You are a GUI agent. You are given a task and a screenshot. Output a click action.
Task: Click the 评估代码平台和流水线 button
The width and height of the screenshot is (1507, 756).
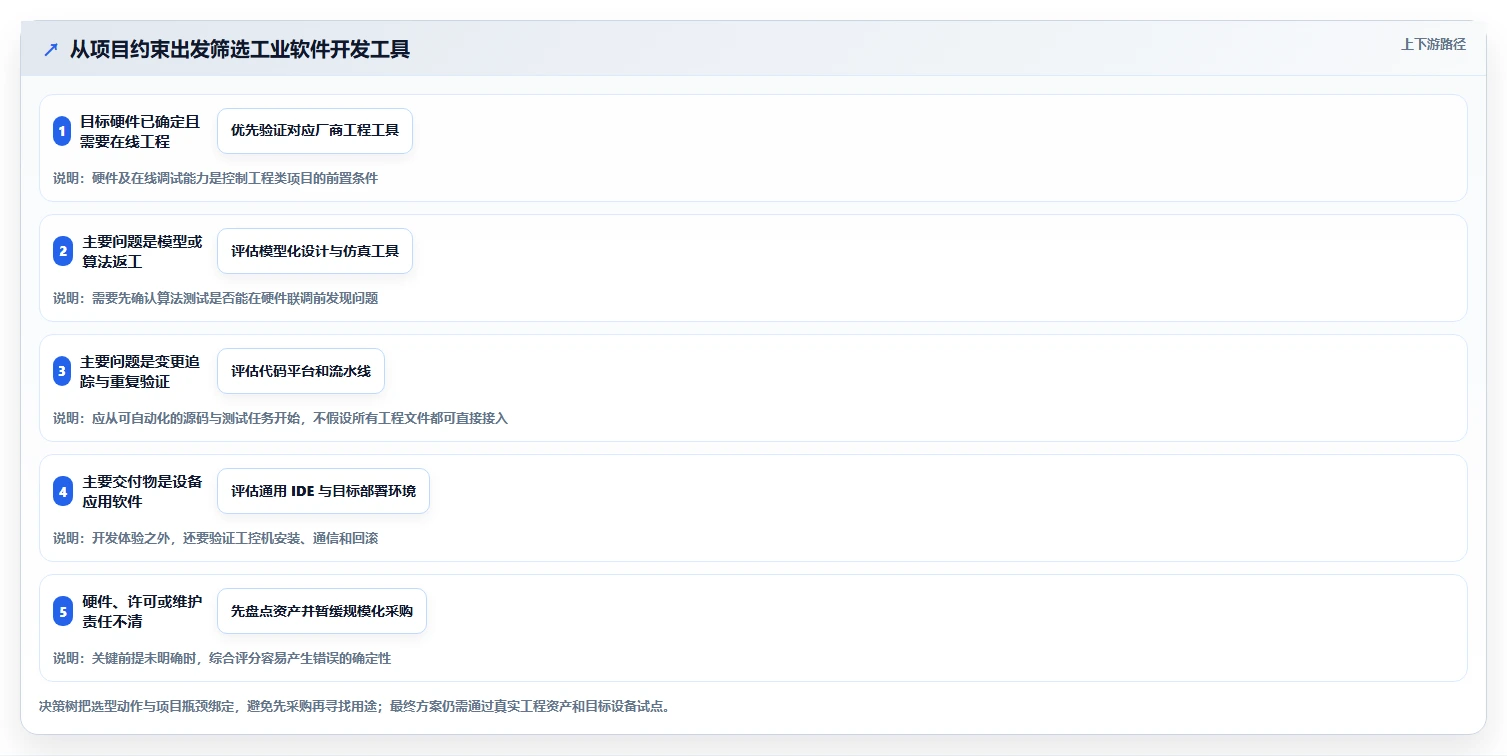click(x=301, y=371)
